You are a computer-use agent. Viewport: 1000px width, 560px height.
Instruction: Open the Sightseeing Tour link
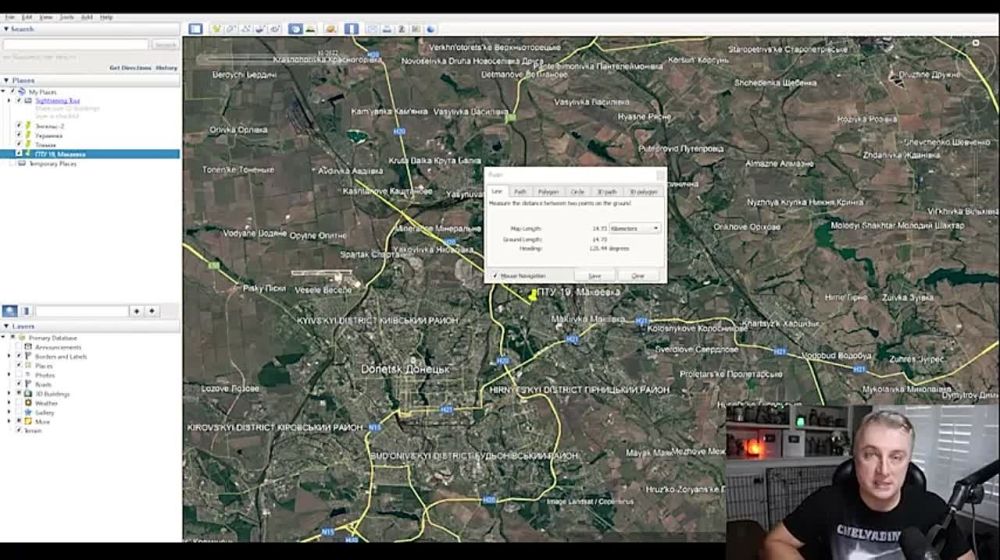pos(57,101)
